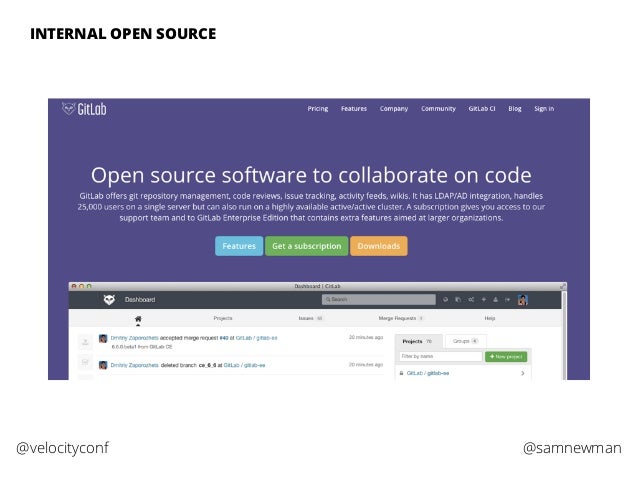Click the plus new project navbar icon

coord(484,300)
